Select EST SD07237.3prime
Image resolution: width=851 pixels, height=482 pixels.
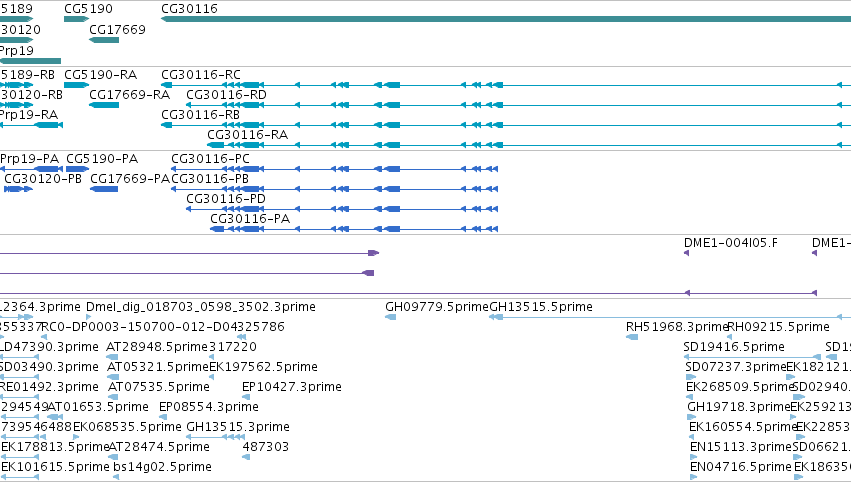[x=690, y=377]
